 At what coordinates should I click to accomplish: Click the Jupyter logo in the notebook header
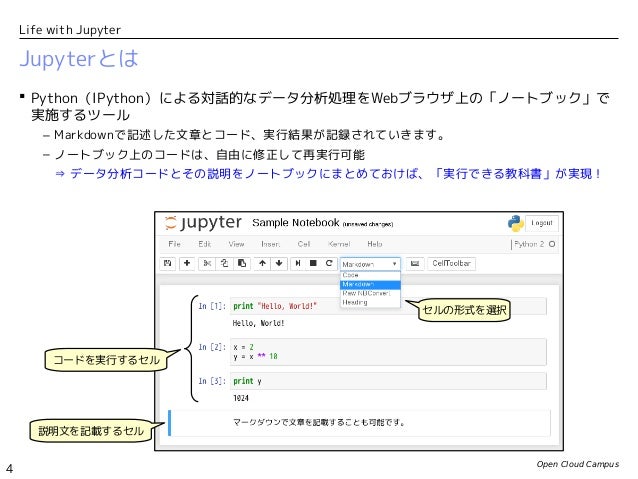point(203,223)
